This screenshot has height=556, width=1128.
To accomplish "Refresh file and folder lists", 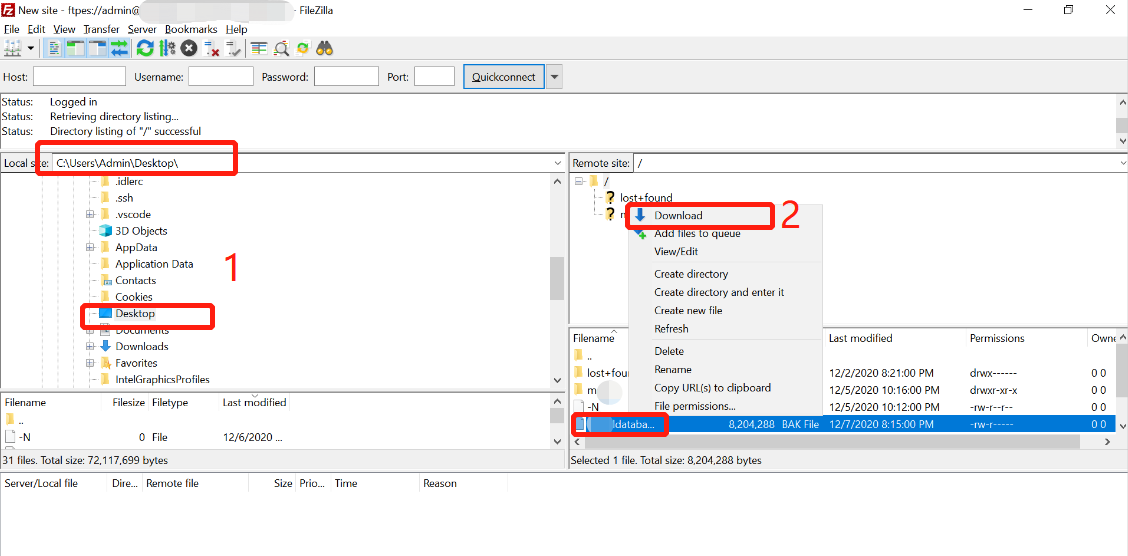I will point(145,48).
